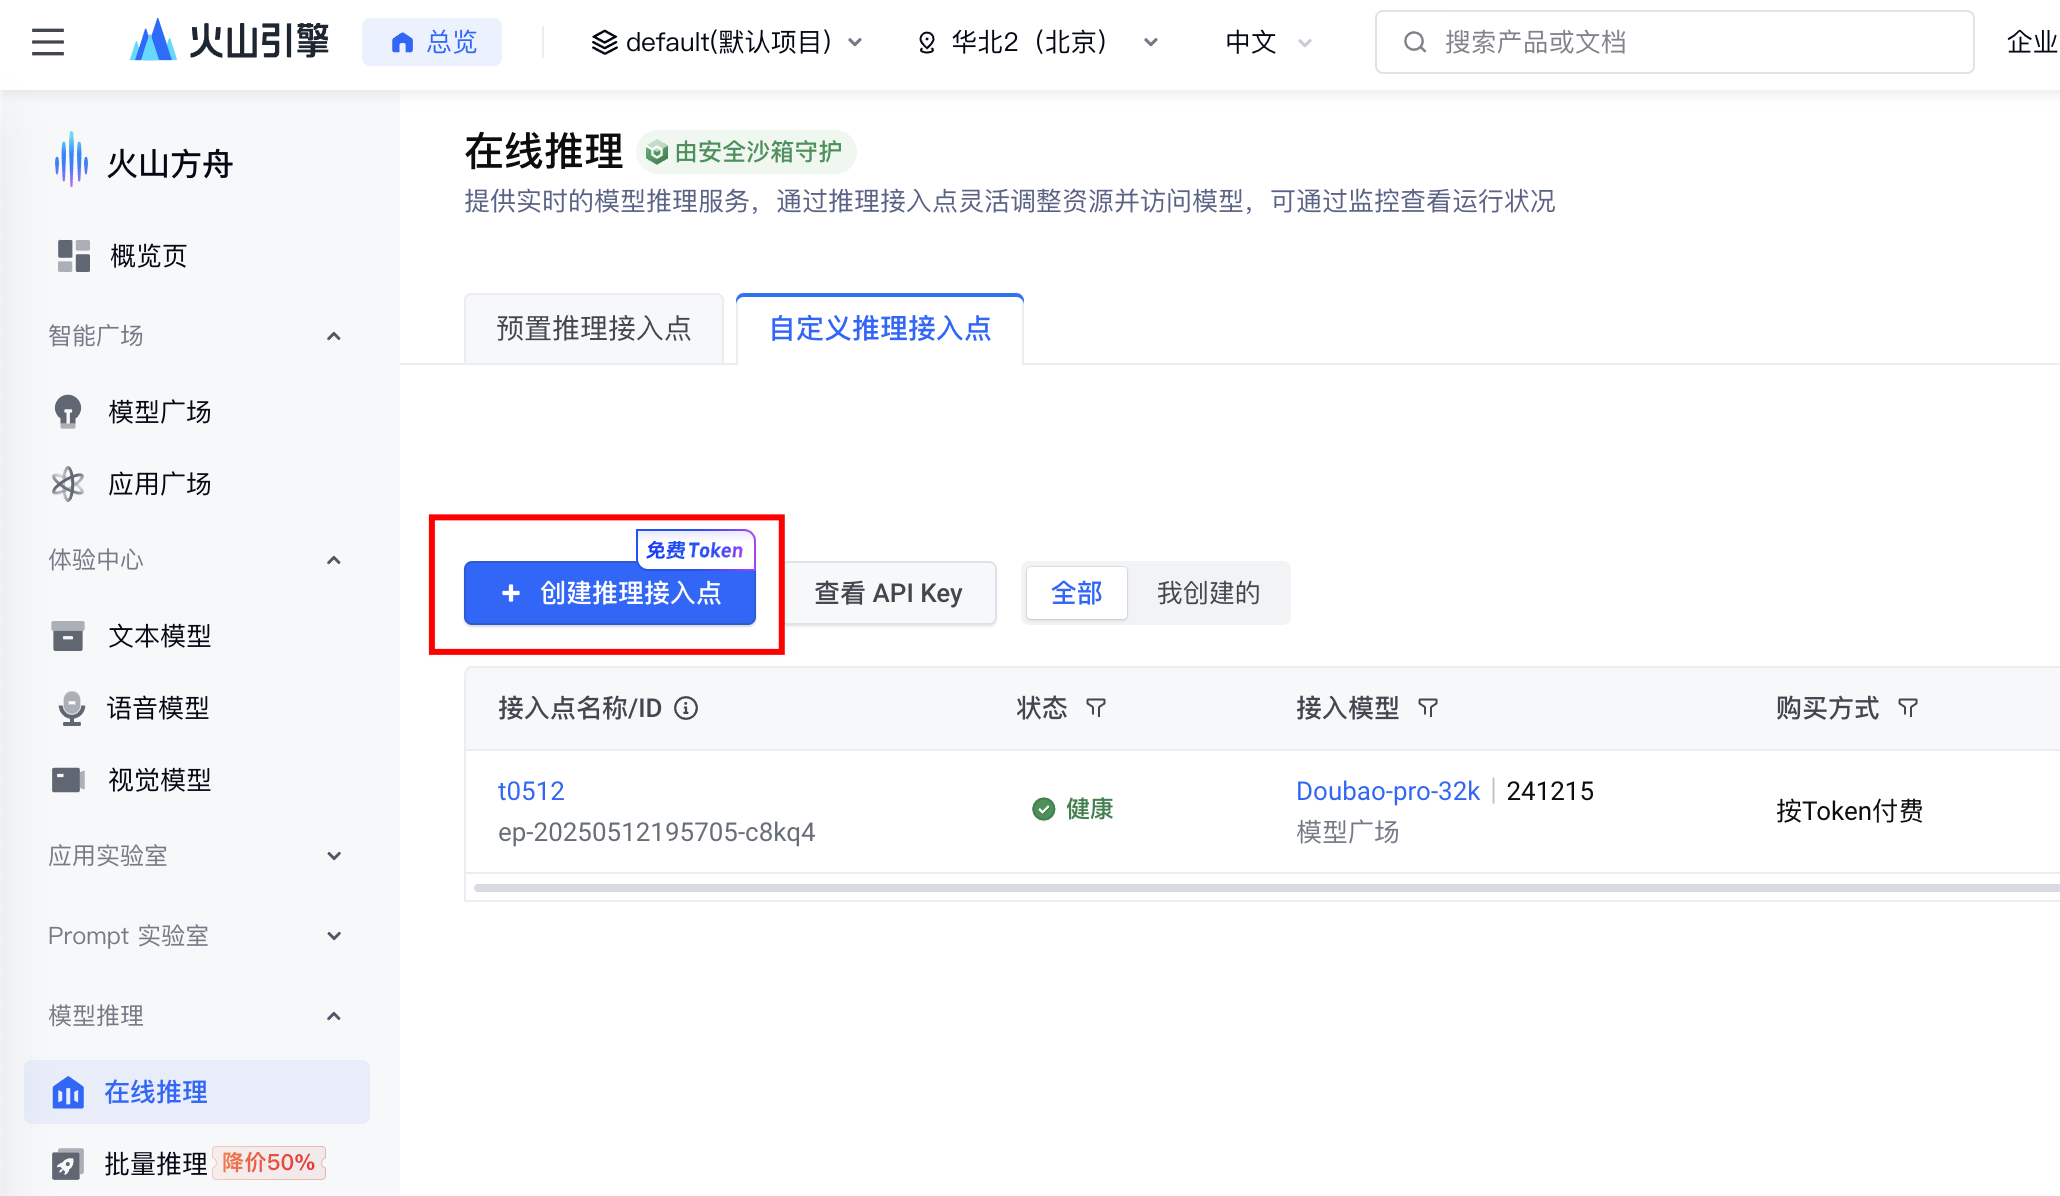Image resolution: width=2060 pixels, height=1196 pixels.
Task: Select the 全部 filter toggle
Action: tap(1076, 593)
